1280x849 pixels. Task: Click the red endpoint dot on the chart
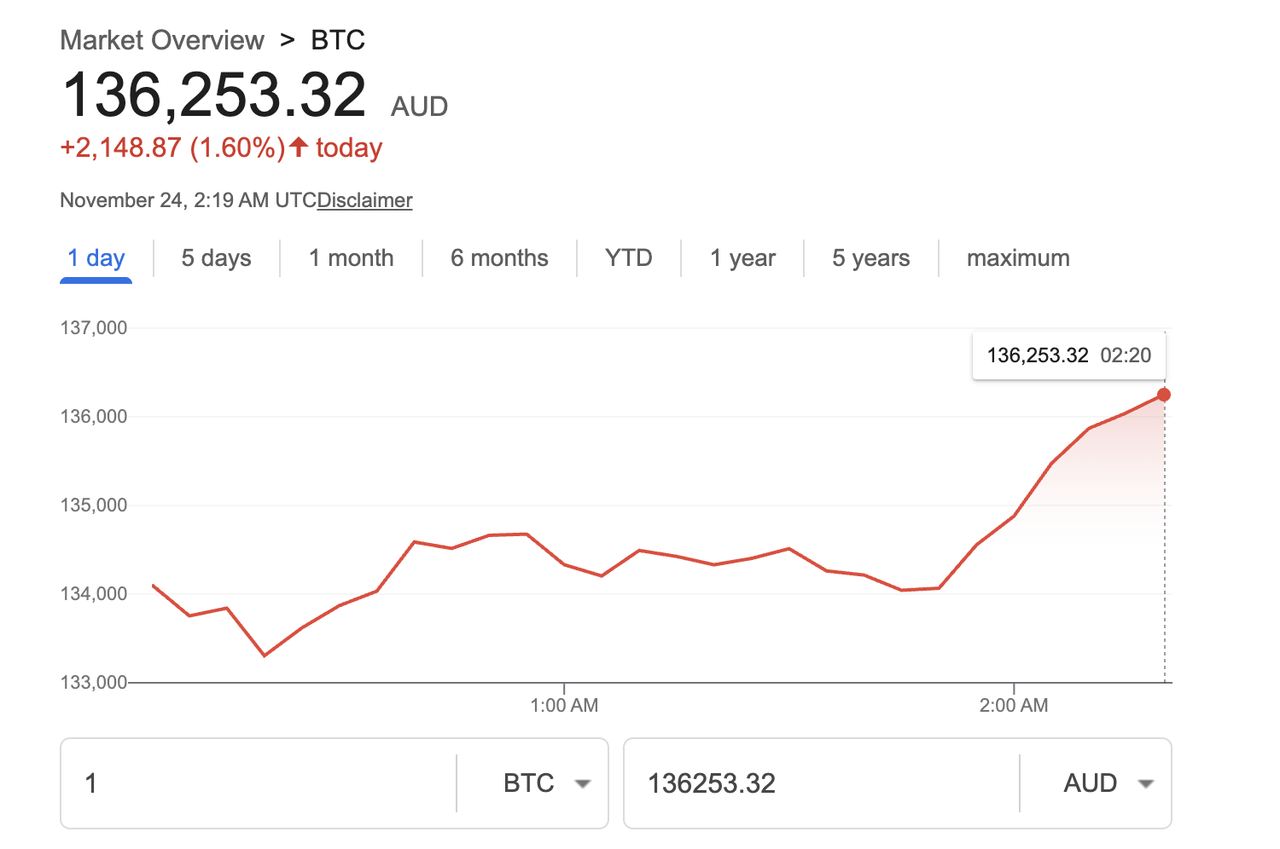click(x=1164, y=395)
